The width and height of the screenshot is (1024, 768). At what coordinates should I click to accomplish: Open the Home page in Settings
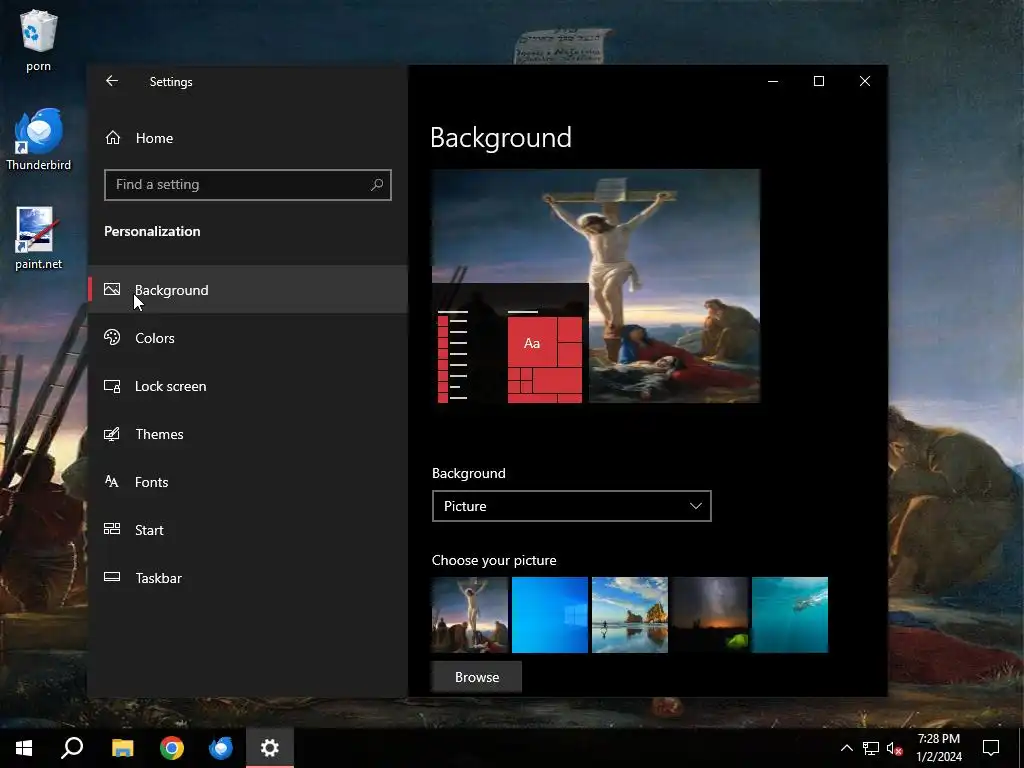point(248,138)
